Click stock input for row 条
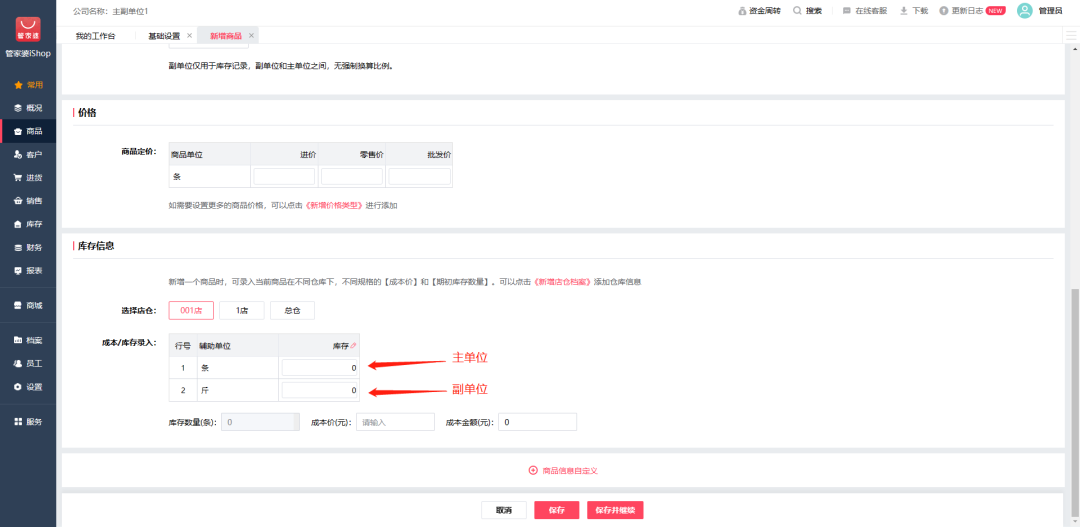Image resolution: width=1080 pixels, height=527 pixels. [x=320, y=368]
